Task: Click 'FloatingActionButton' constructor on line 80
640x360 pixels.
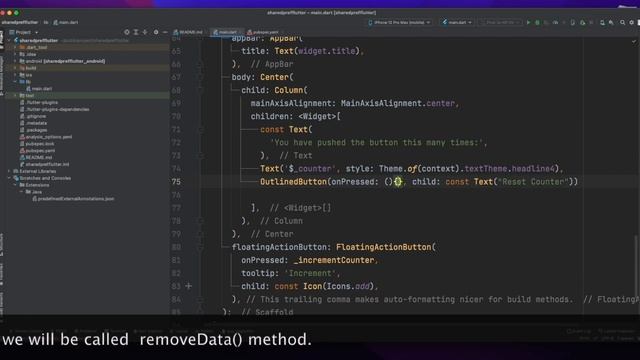Action: coord(384,247)
